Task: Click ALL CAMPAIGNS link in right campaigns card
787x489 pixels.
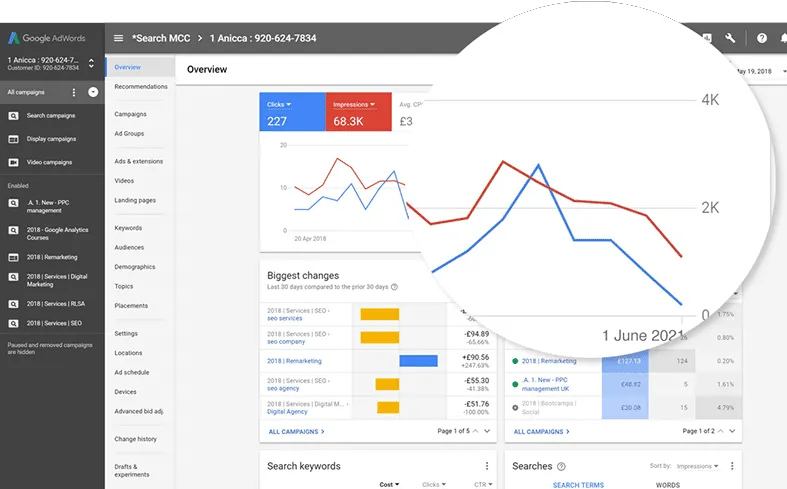Action: (x=541, y=432)
